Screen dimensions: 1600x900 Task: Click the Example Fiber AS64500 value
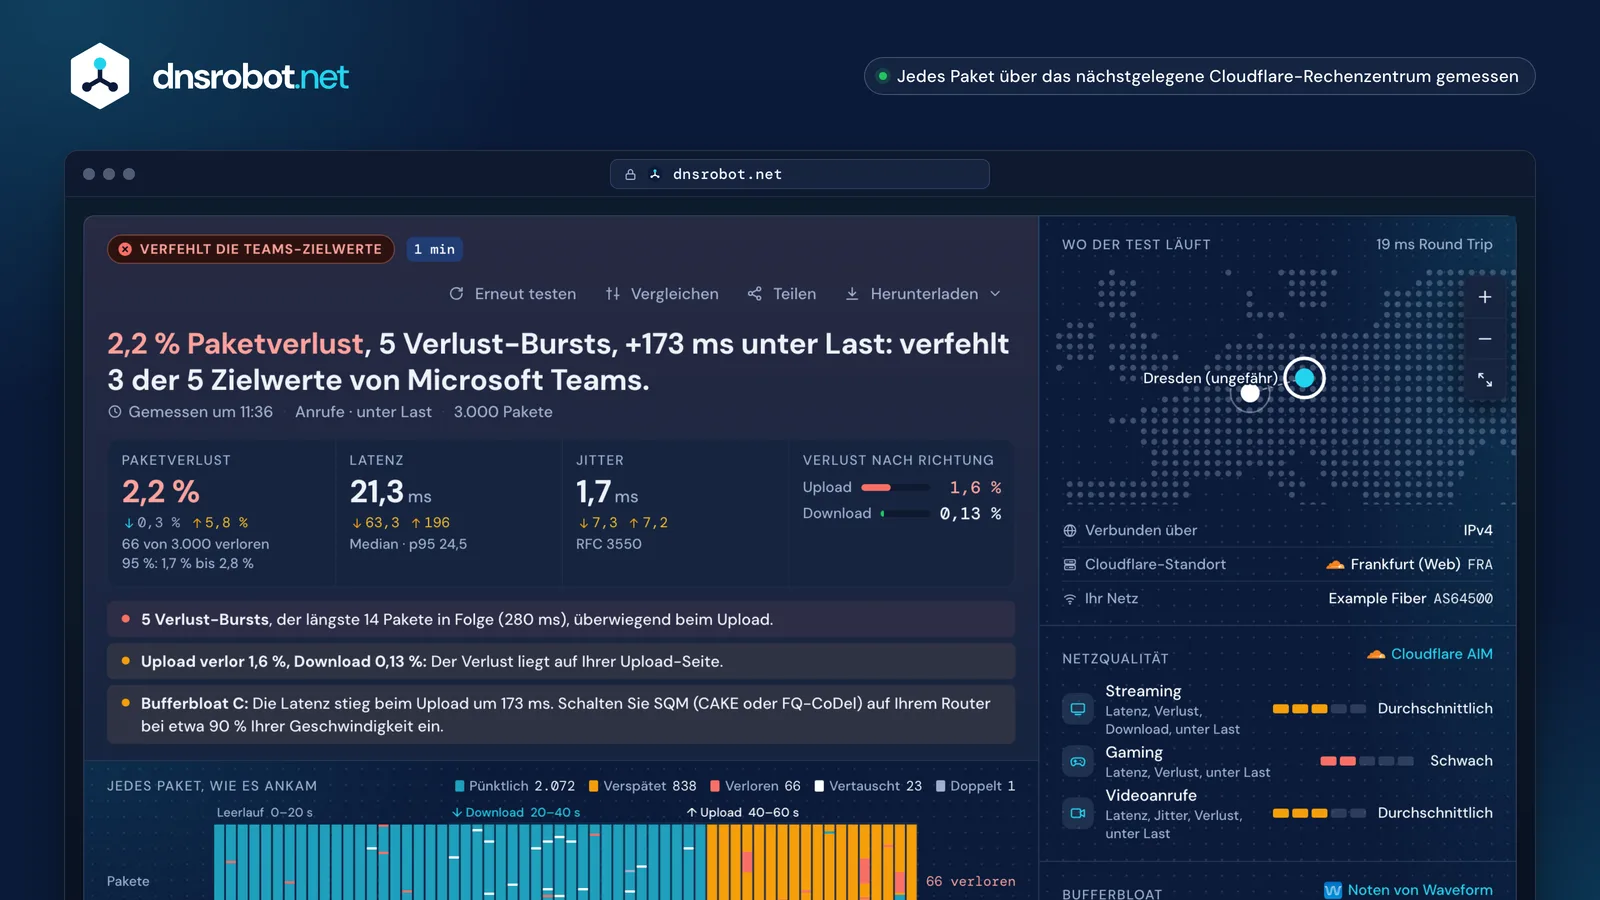1410,599
